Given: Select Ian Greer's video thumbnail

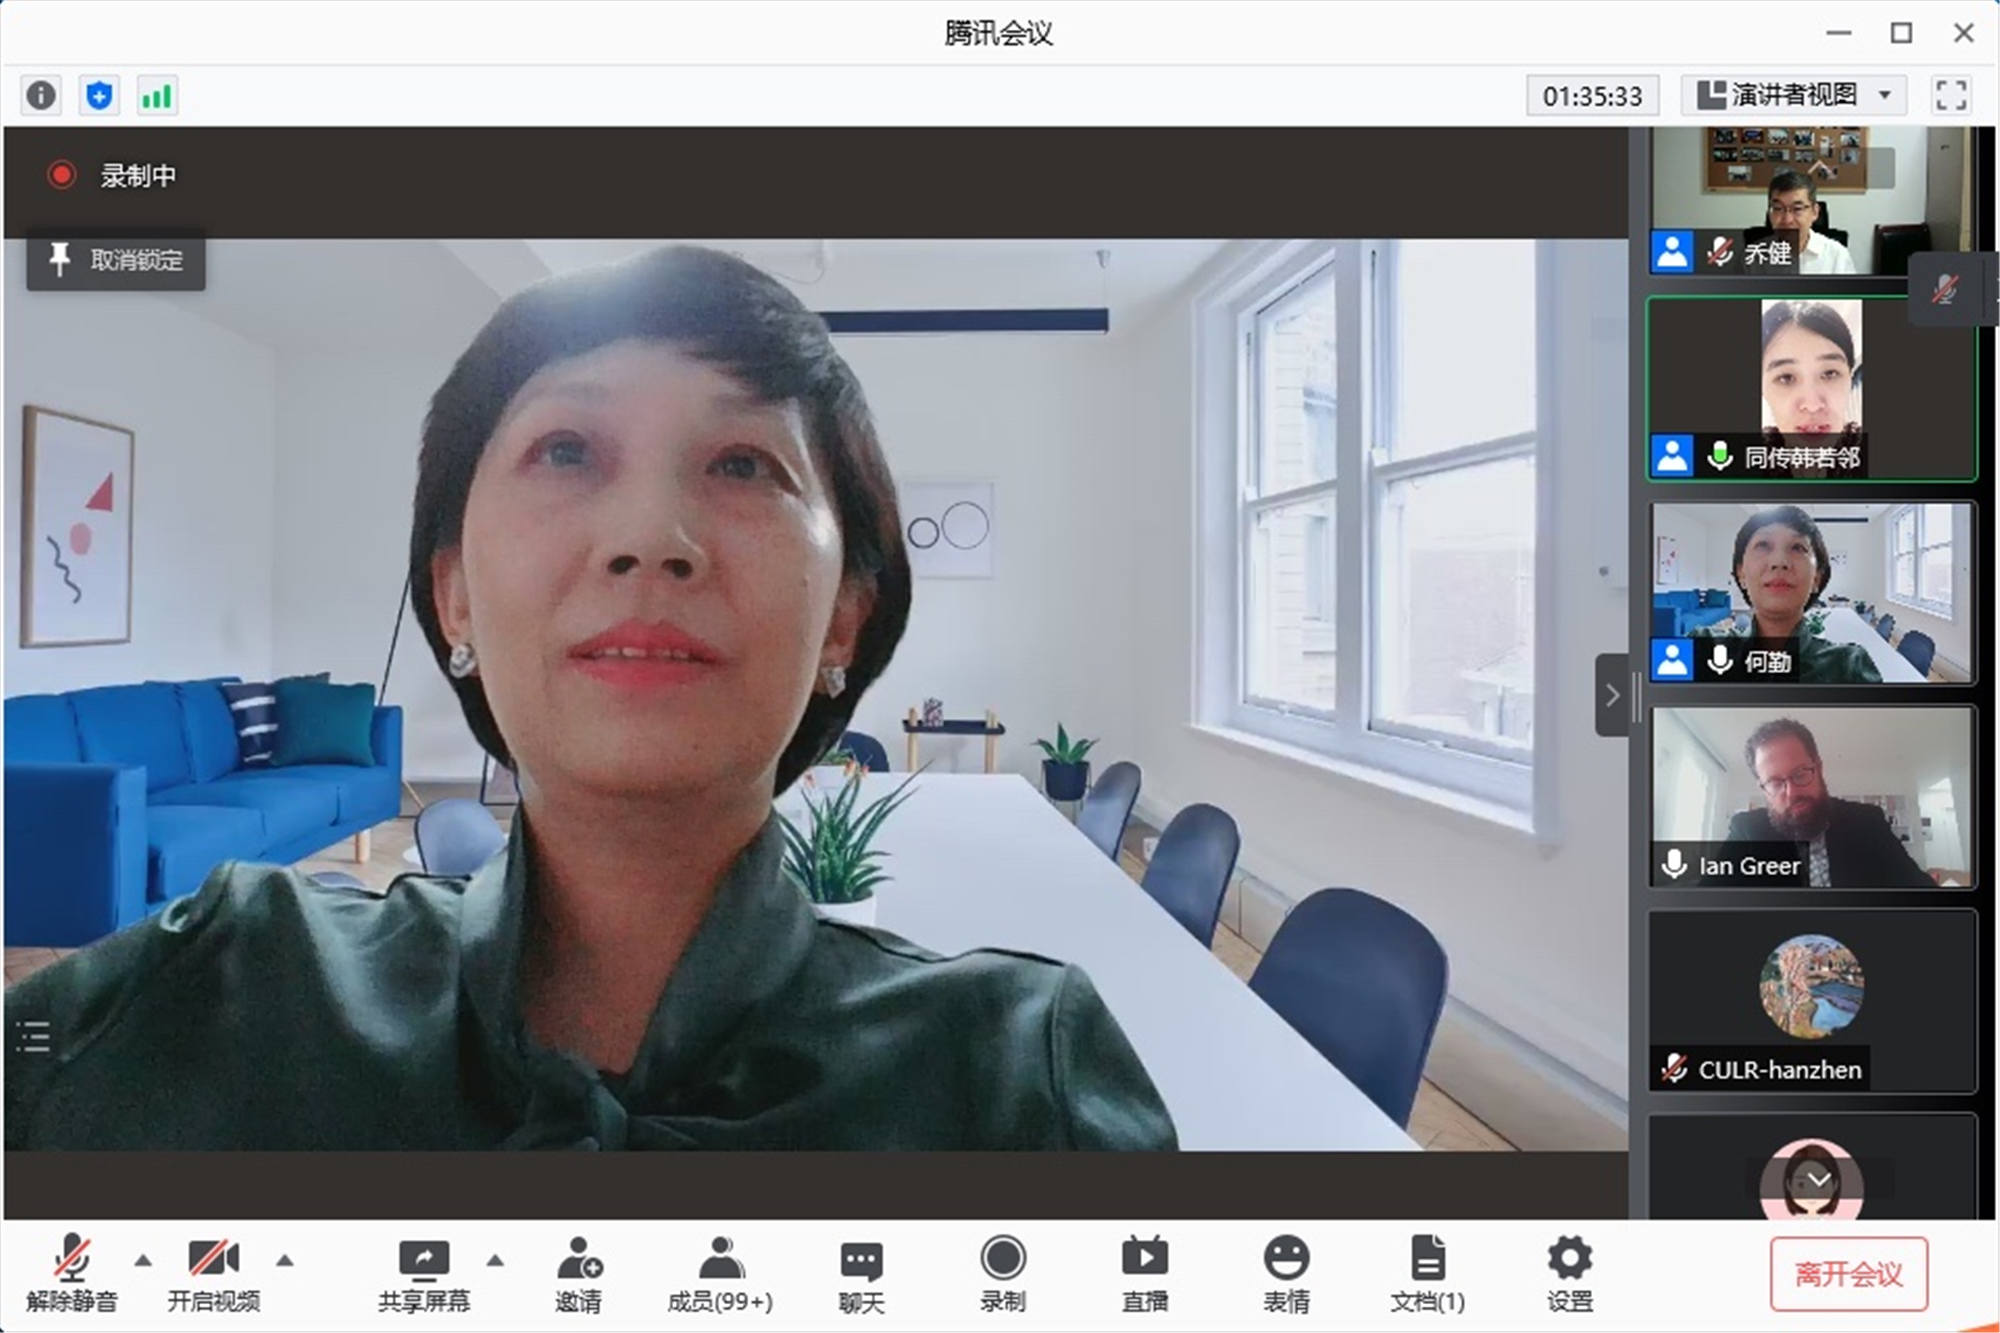Looking at the screenshot, I should coord(1812,797).
